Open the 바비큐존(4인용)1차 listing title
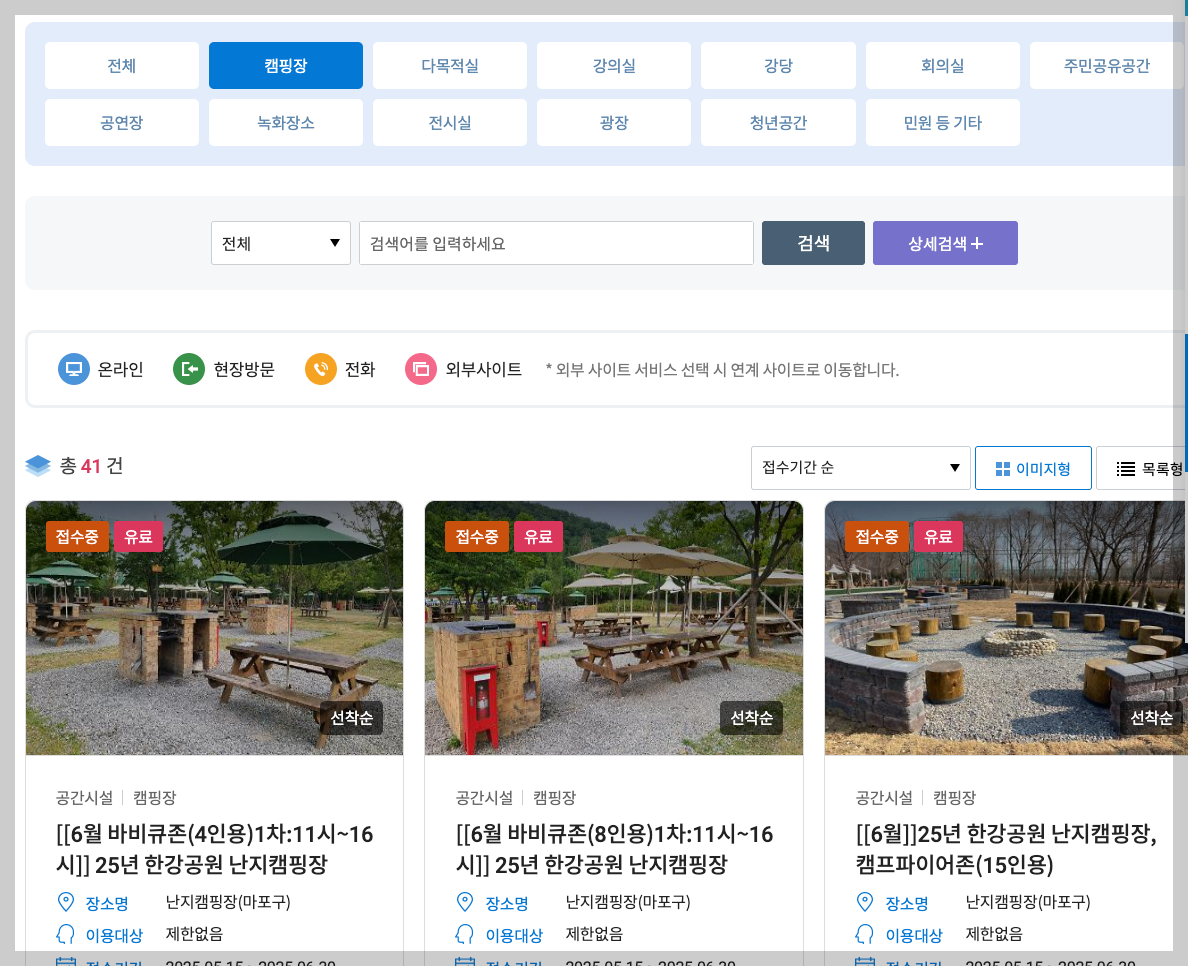Viewport: 1188px width, 966px height. pyautogui.click(x=214, y=849)
